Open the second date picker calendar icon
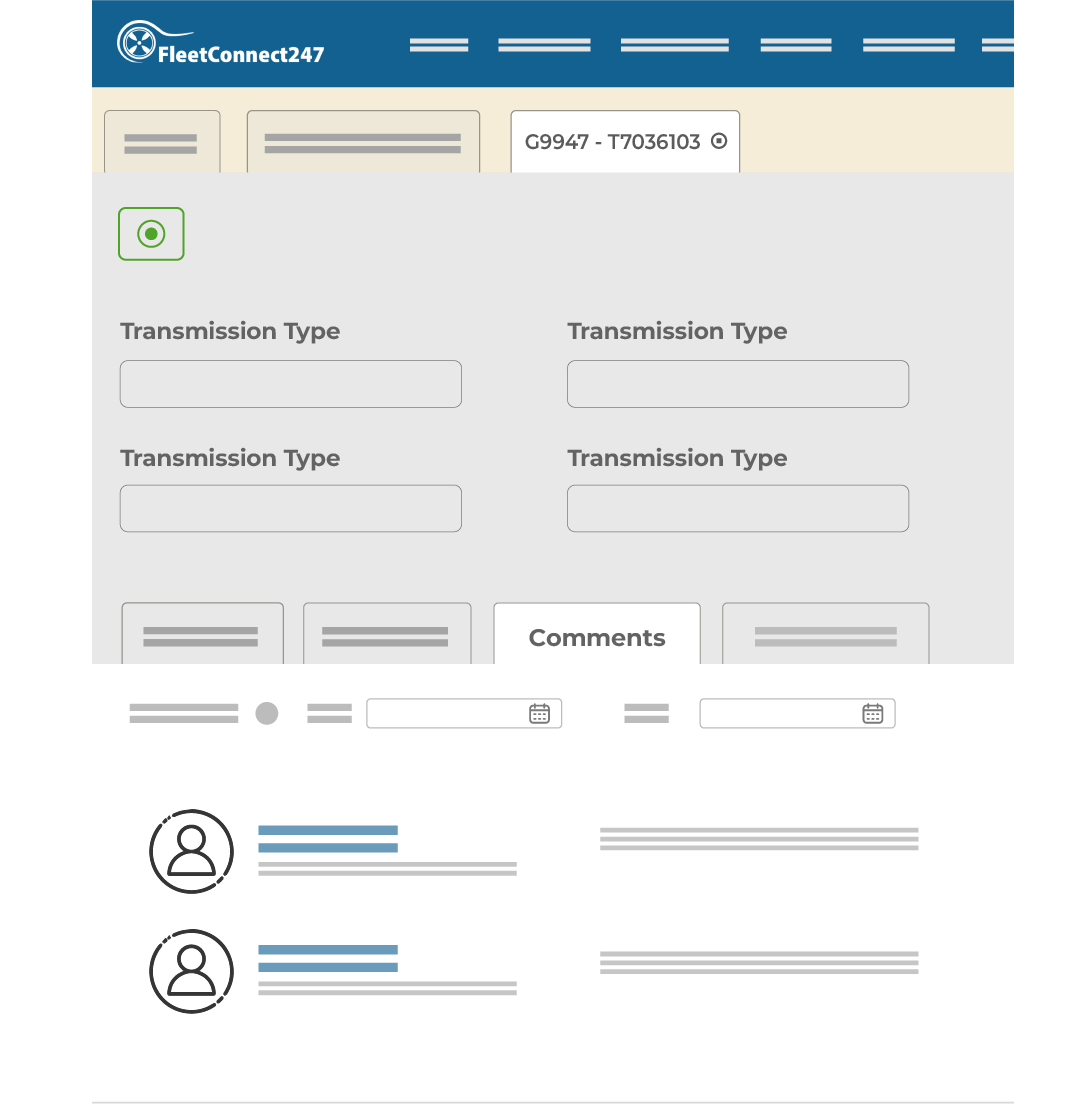 click(x=872, y=713)
